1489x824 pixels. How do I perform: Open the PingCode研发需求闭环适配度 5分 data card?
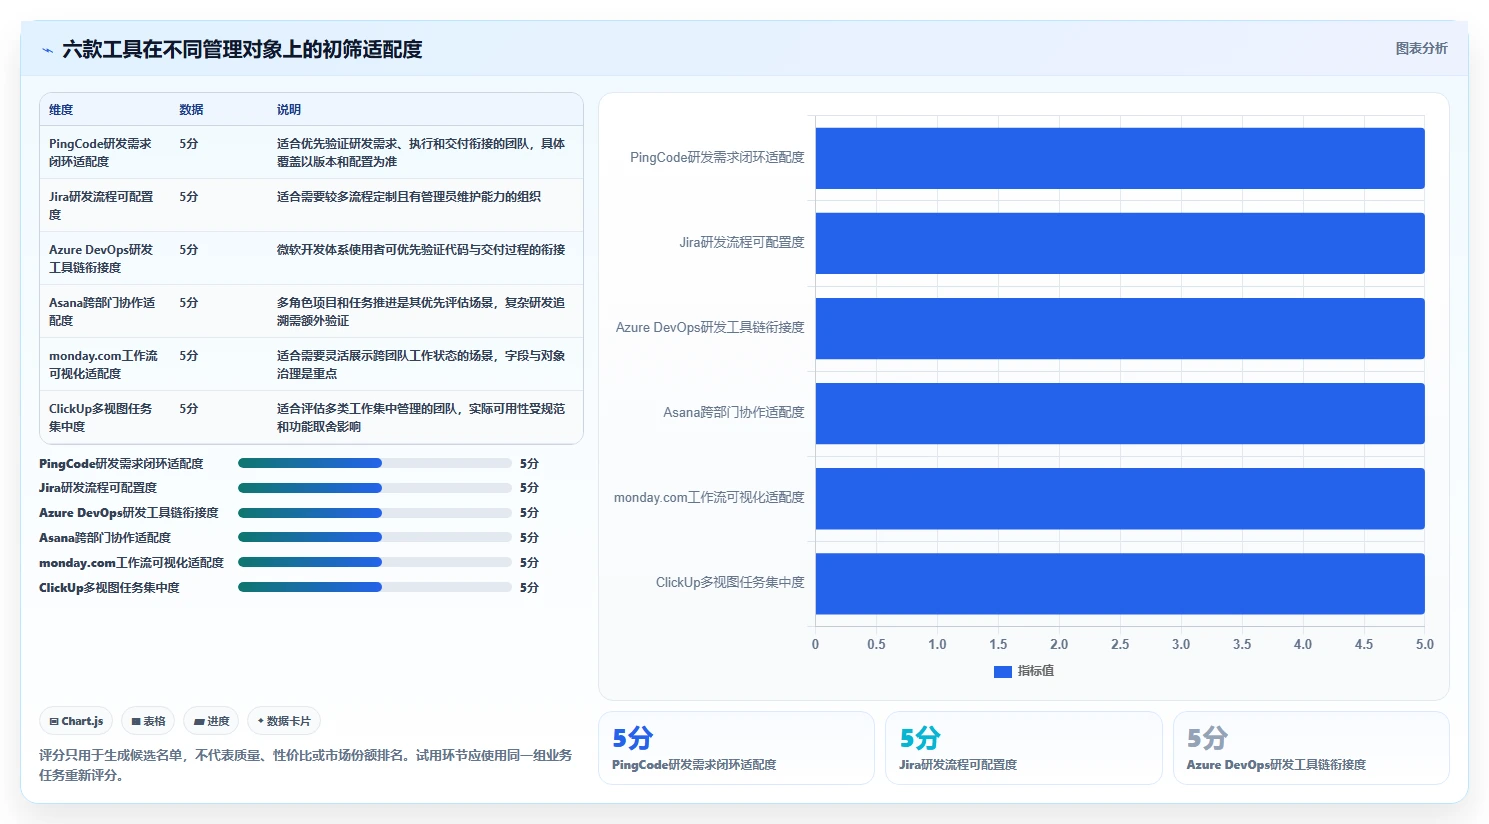(x=736, y=748)
